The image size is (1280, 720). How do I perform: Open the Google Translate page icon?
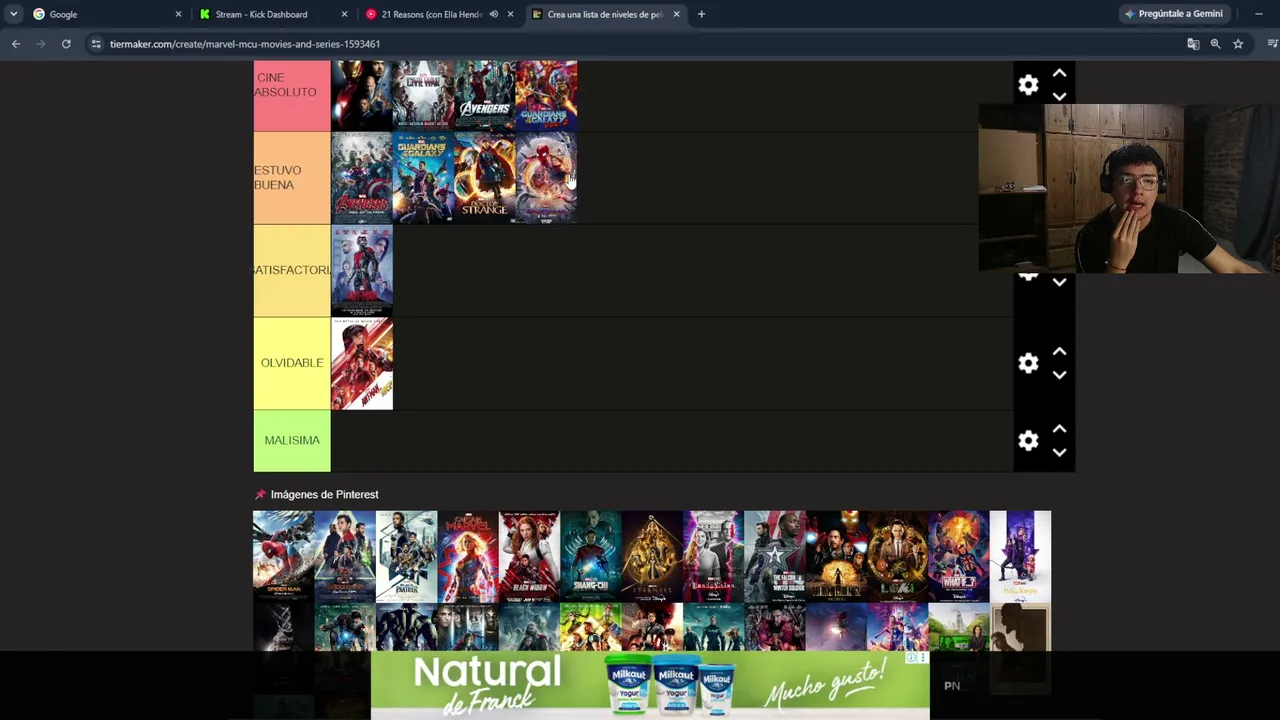[1193, 44]
